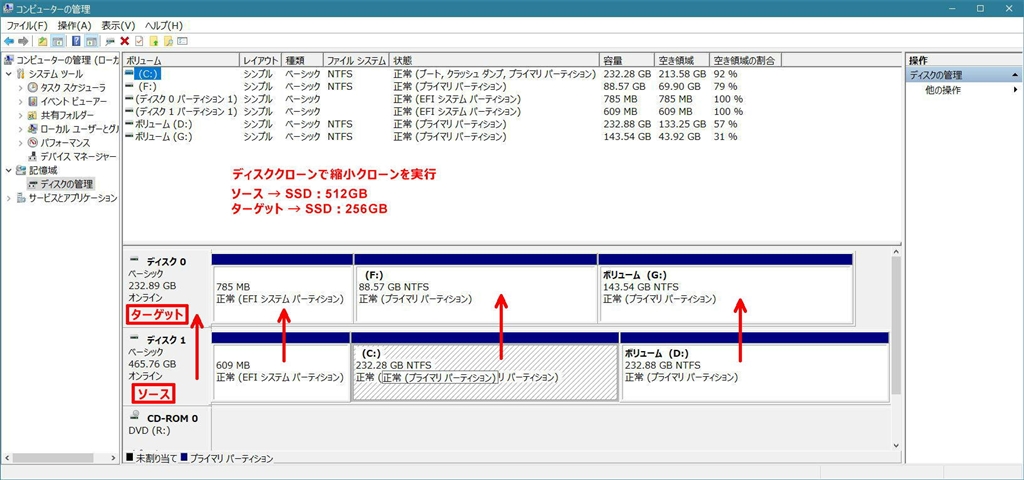Image resolution: width=1024 pixels, height=480 pixels.
Task: Toggle the action pane toolbar icon
Action: tap(91, 41)
